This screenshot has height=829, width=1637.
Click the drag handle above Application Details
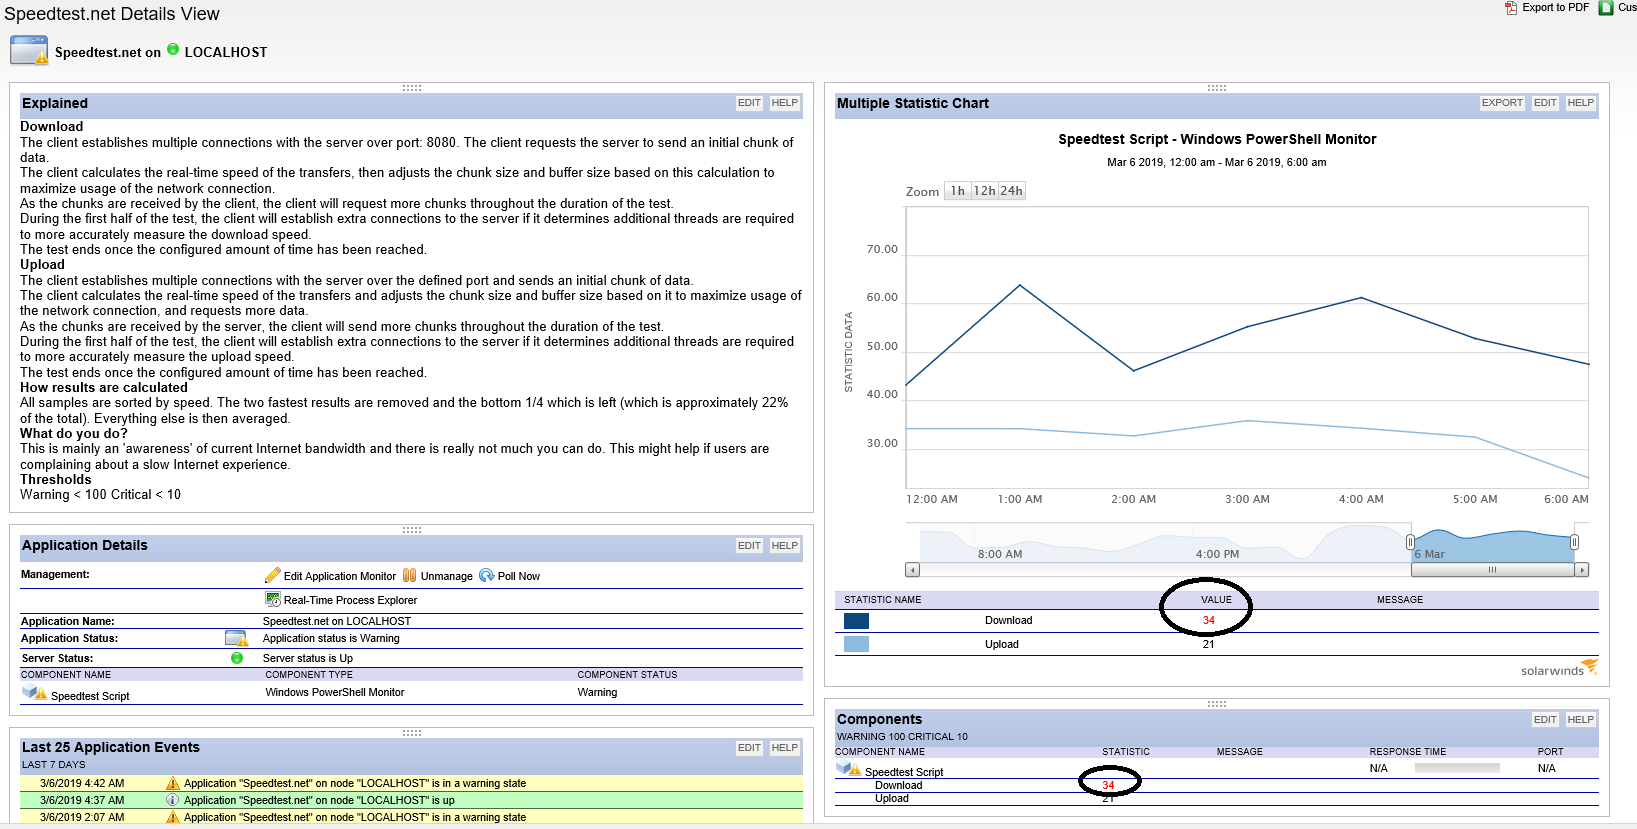click(412, 530)
